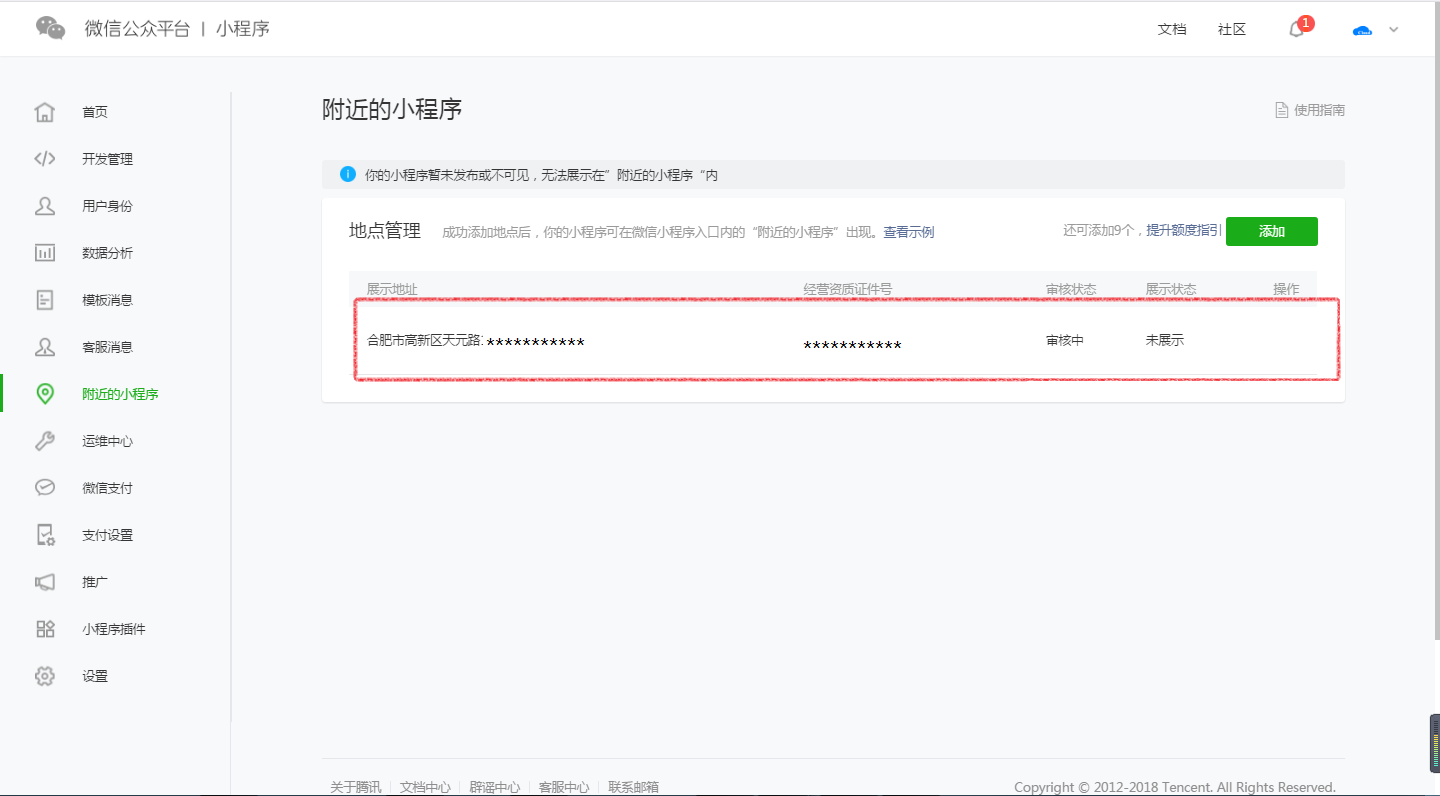Click the 附近的小程序 location pin icon
The image size is (1440, 796).
(45, 393)
